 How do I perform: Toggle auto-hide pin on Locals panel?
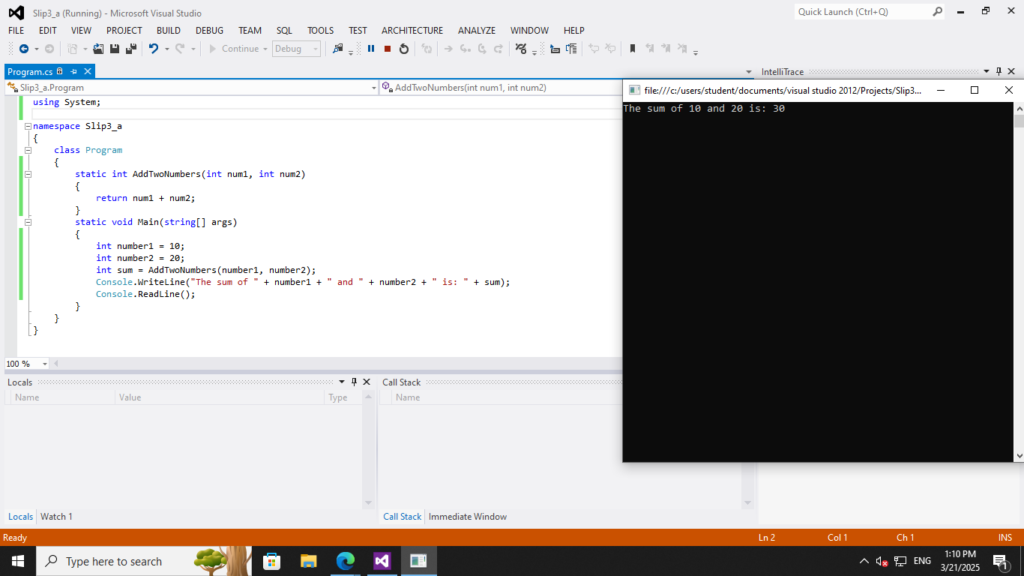[x=354, y=382]
